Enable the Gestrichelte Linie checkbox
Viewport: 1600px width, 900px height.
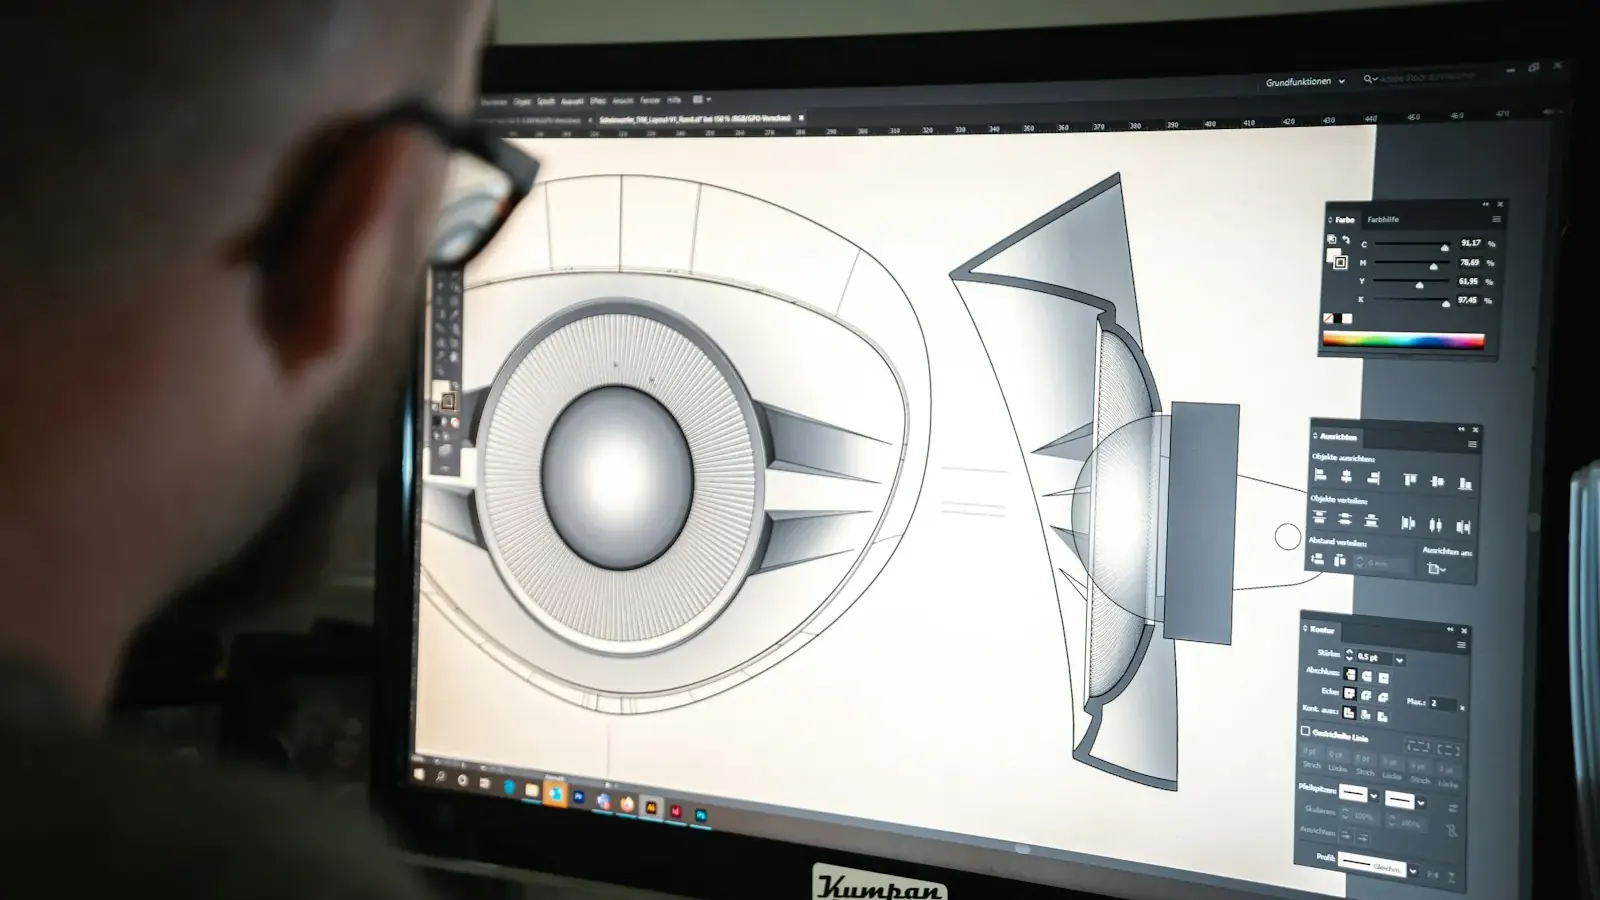coord(1305,731)
